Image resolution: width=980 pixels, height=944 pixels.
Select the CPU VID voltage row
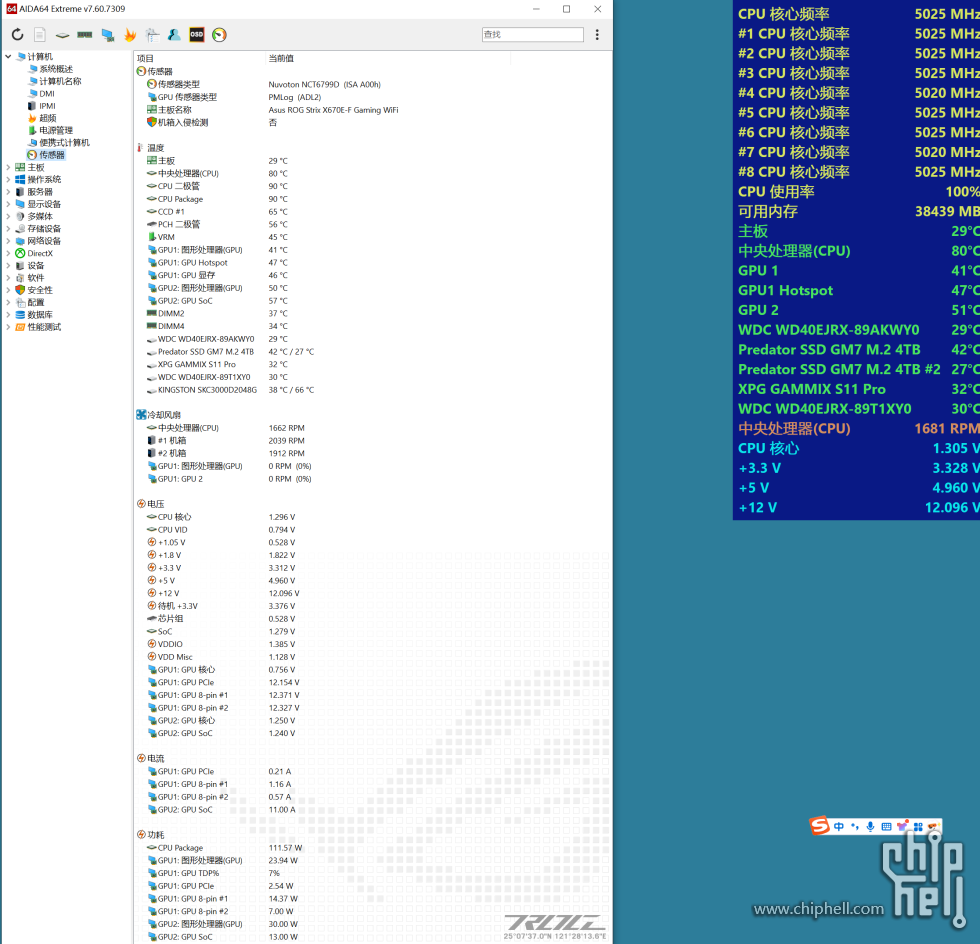tap(372, 530)
